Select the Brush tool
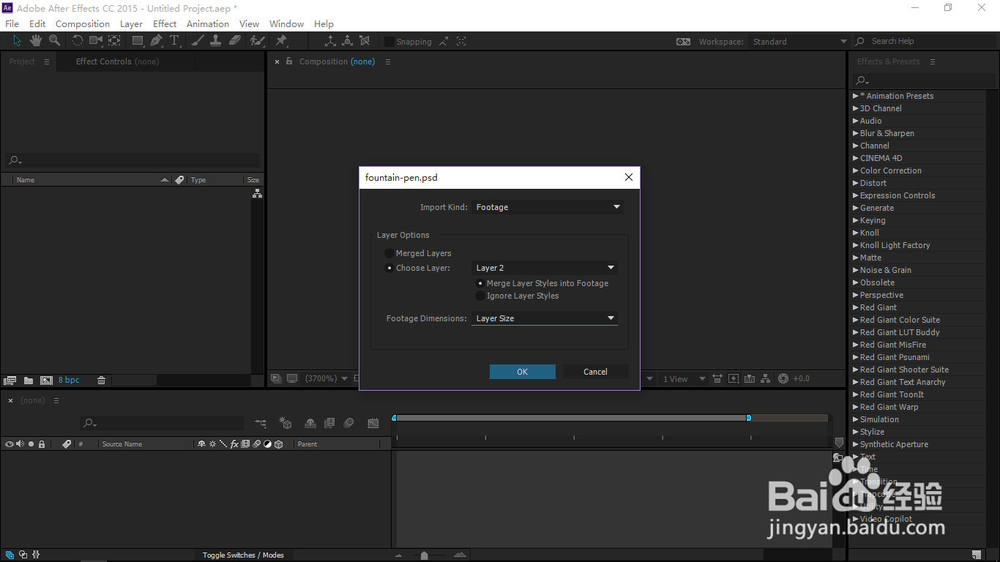Screen dimensions: 1000x562 (198, 41)
